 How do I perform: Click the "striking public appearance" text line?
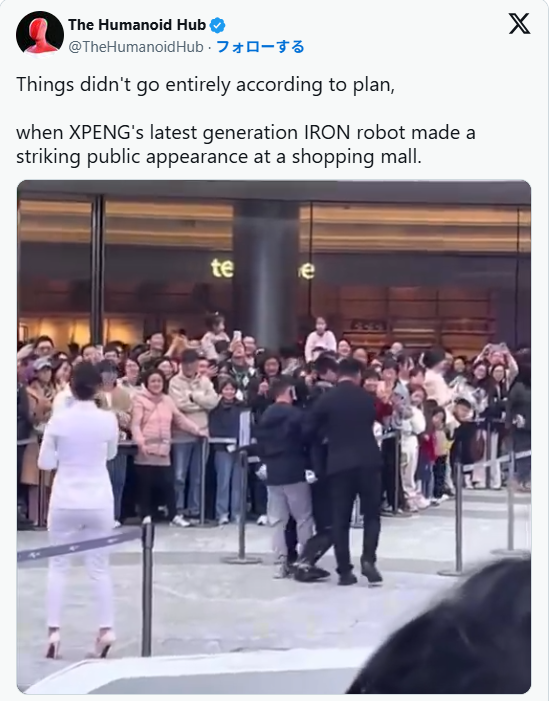click(x=219, y=157)
